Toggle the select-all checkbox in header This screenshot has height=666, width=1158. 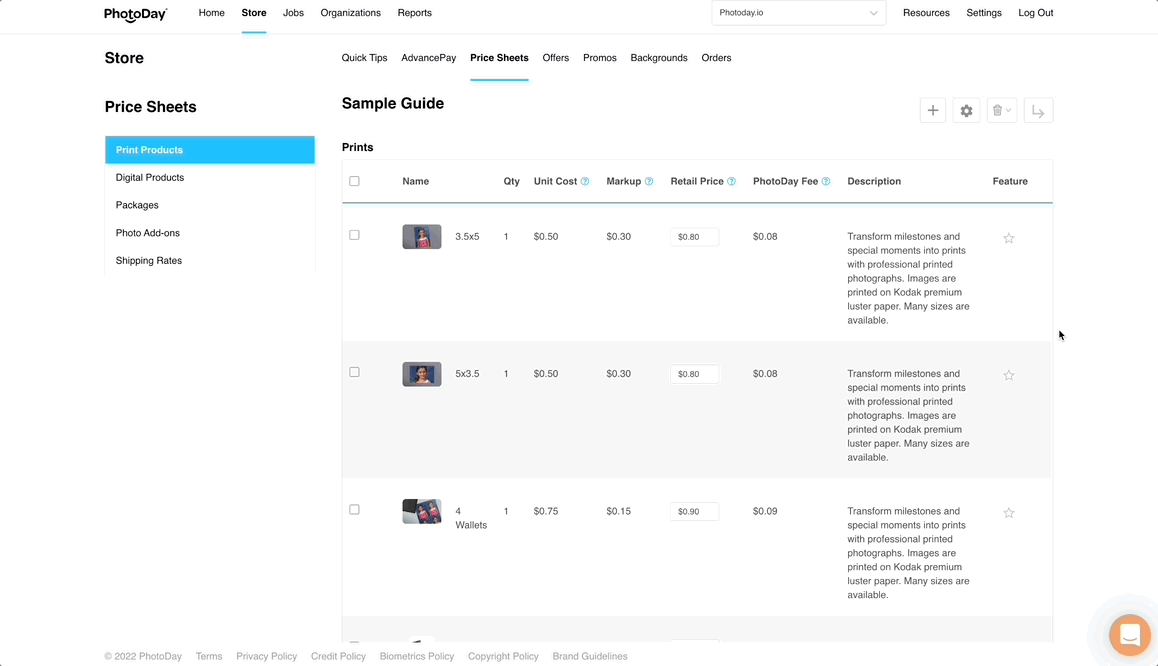pos(354,181)
